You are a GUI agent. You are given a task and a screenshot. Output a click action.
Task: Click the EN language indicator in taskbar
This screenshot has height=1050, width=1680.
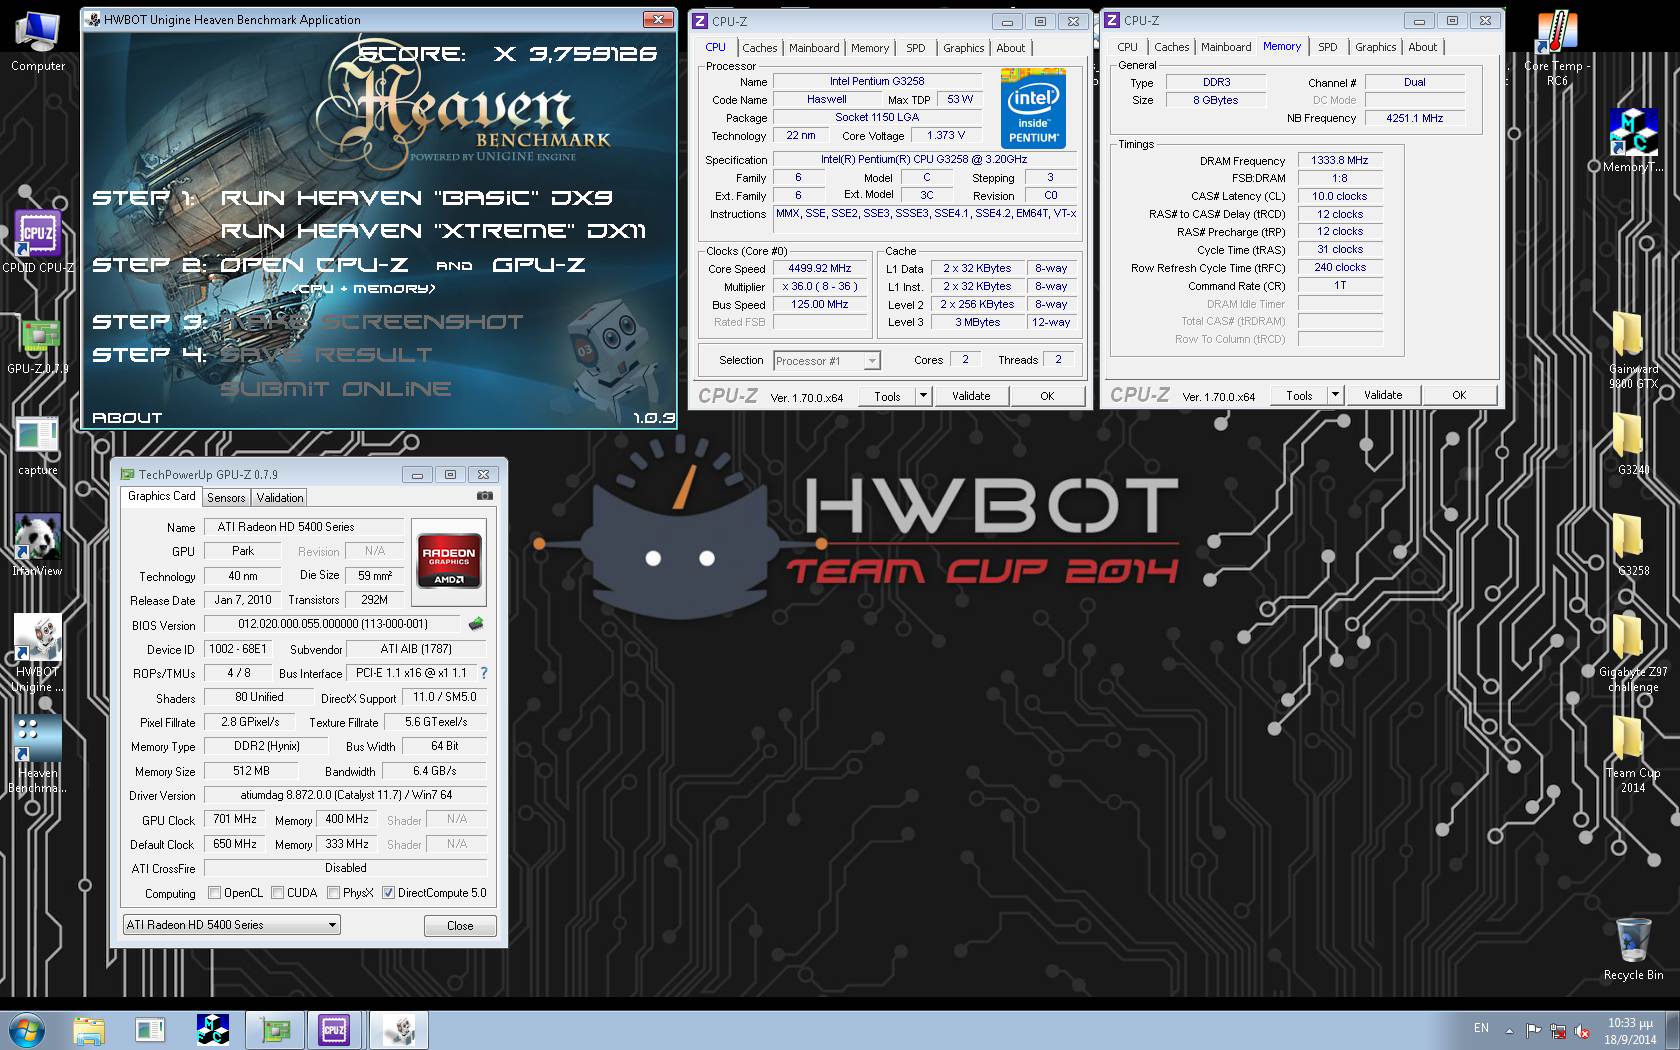click(1481, 1028)
